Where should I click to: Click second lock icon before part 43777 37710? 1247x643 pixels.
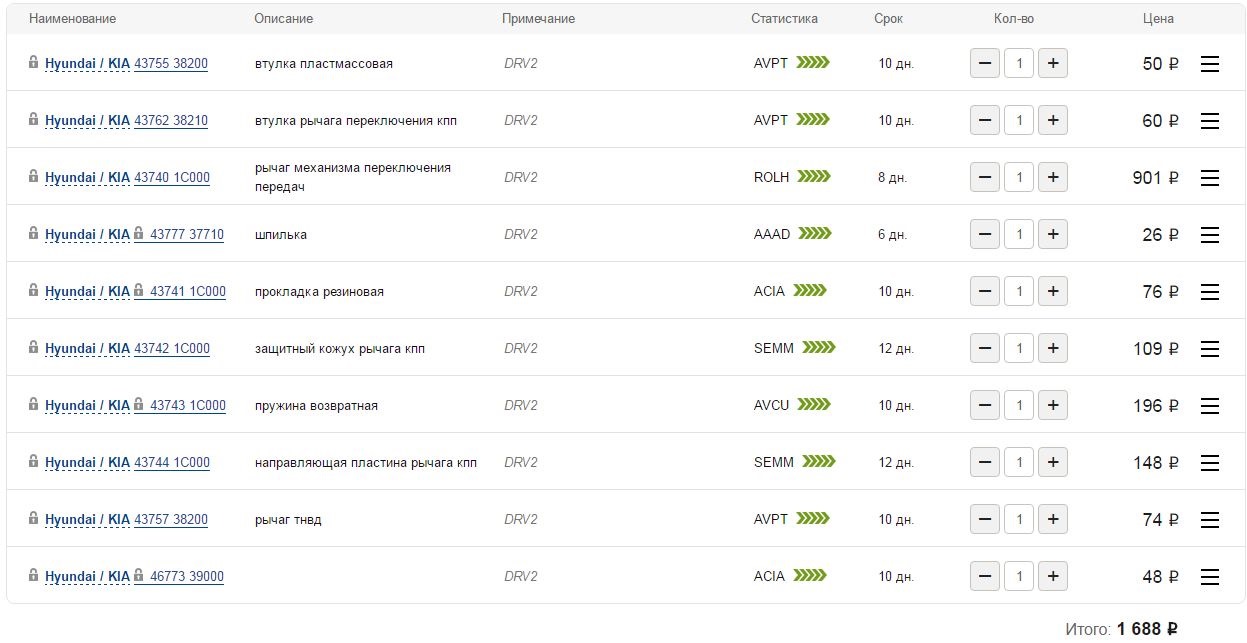click(140, 234)
